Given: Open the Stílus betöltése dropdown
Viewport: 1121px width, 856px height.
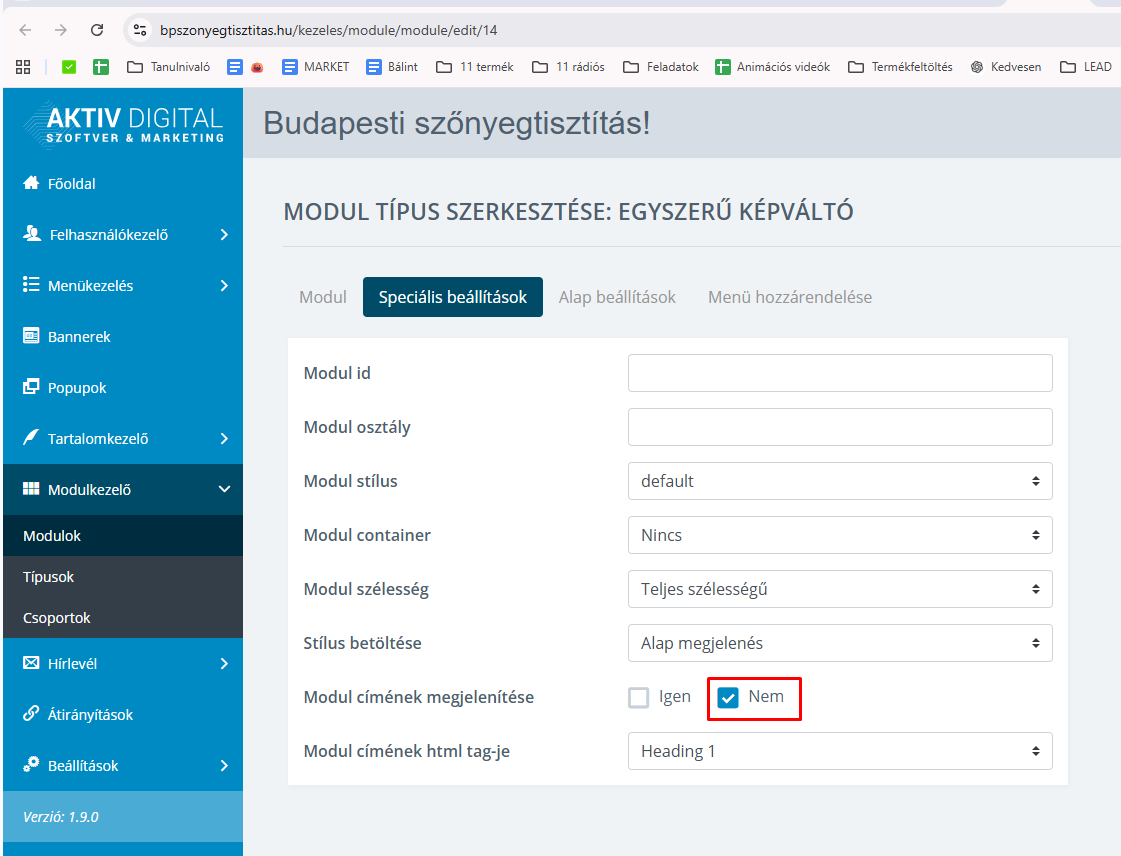Looking at the screenshot, I should (x=840, y=643).
